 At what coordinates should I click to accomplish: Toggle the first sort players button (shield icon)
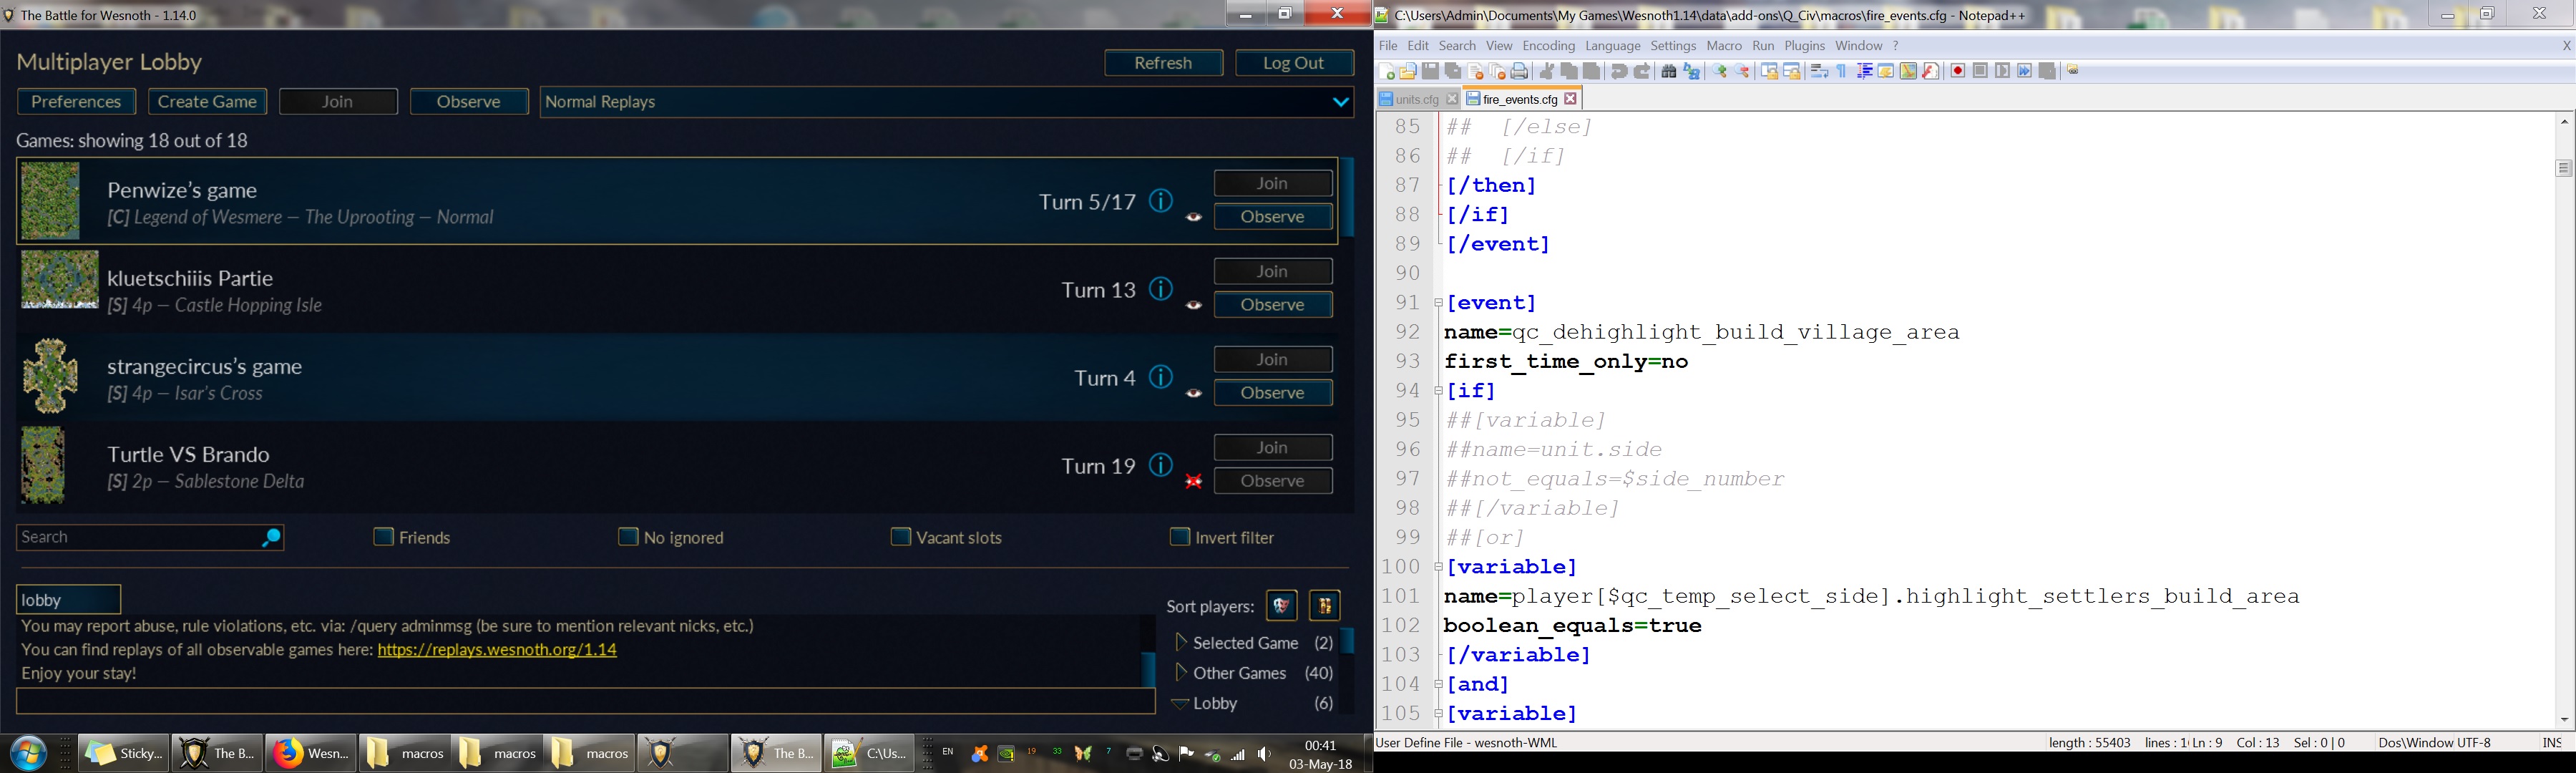pyautogui.click(x=1282, y=606)
